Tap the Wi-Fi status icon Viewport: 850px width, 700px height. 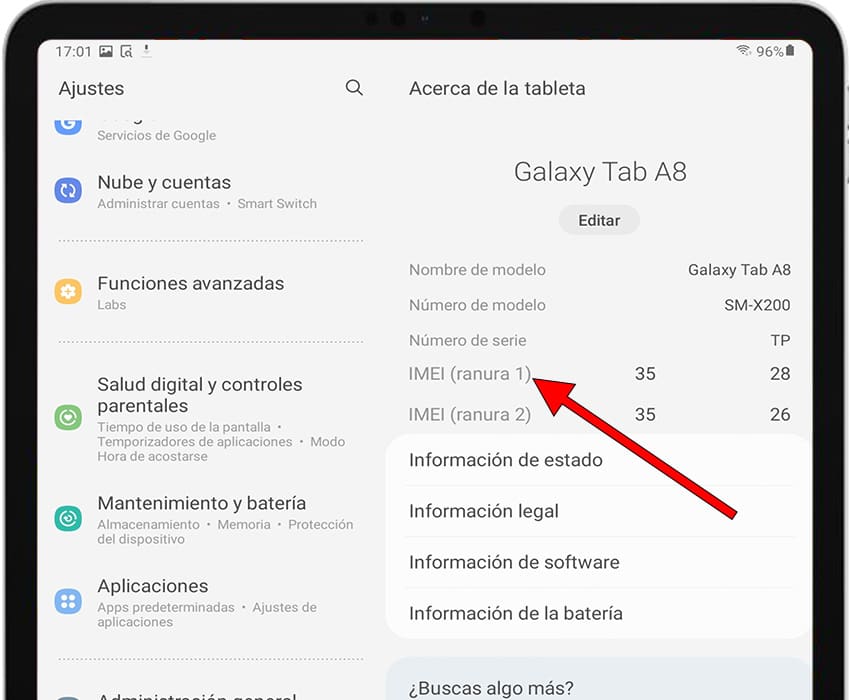point(744,51)
